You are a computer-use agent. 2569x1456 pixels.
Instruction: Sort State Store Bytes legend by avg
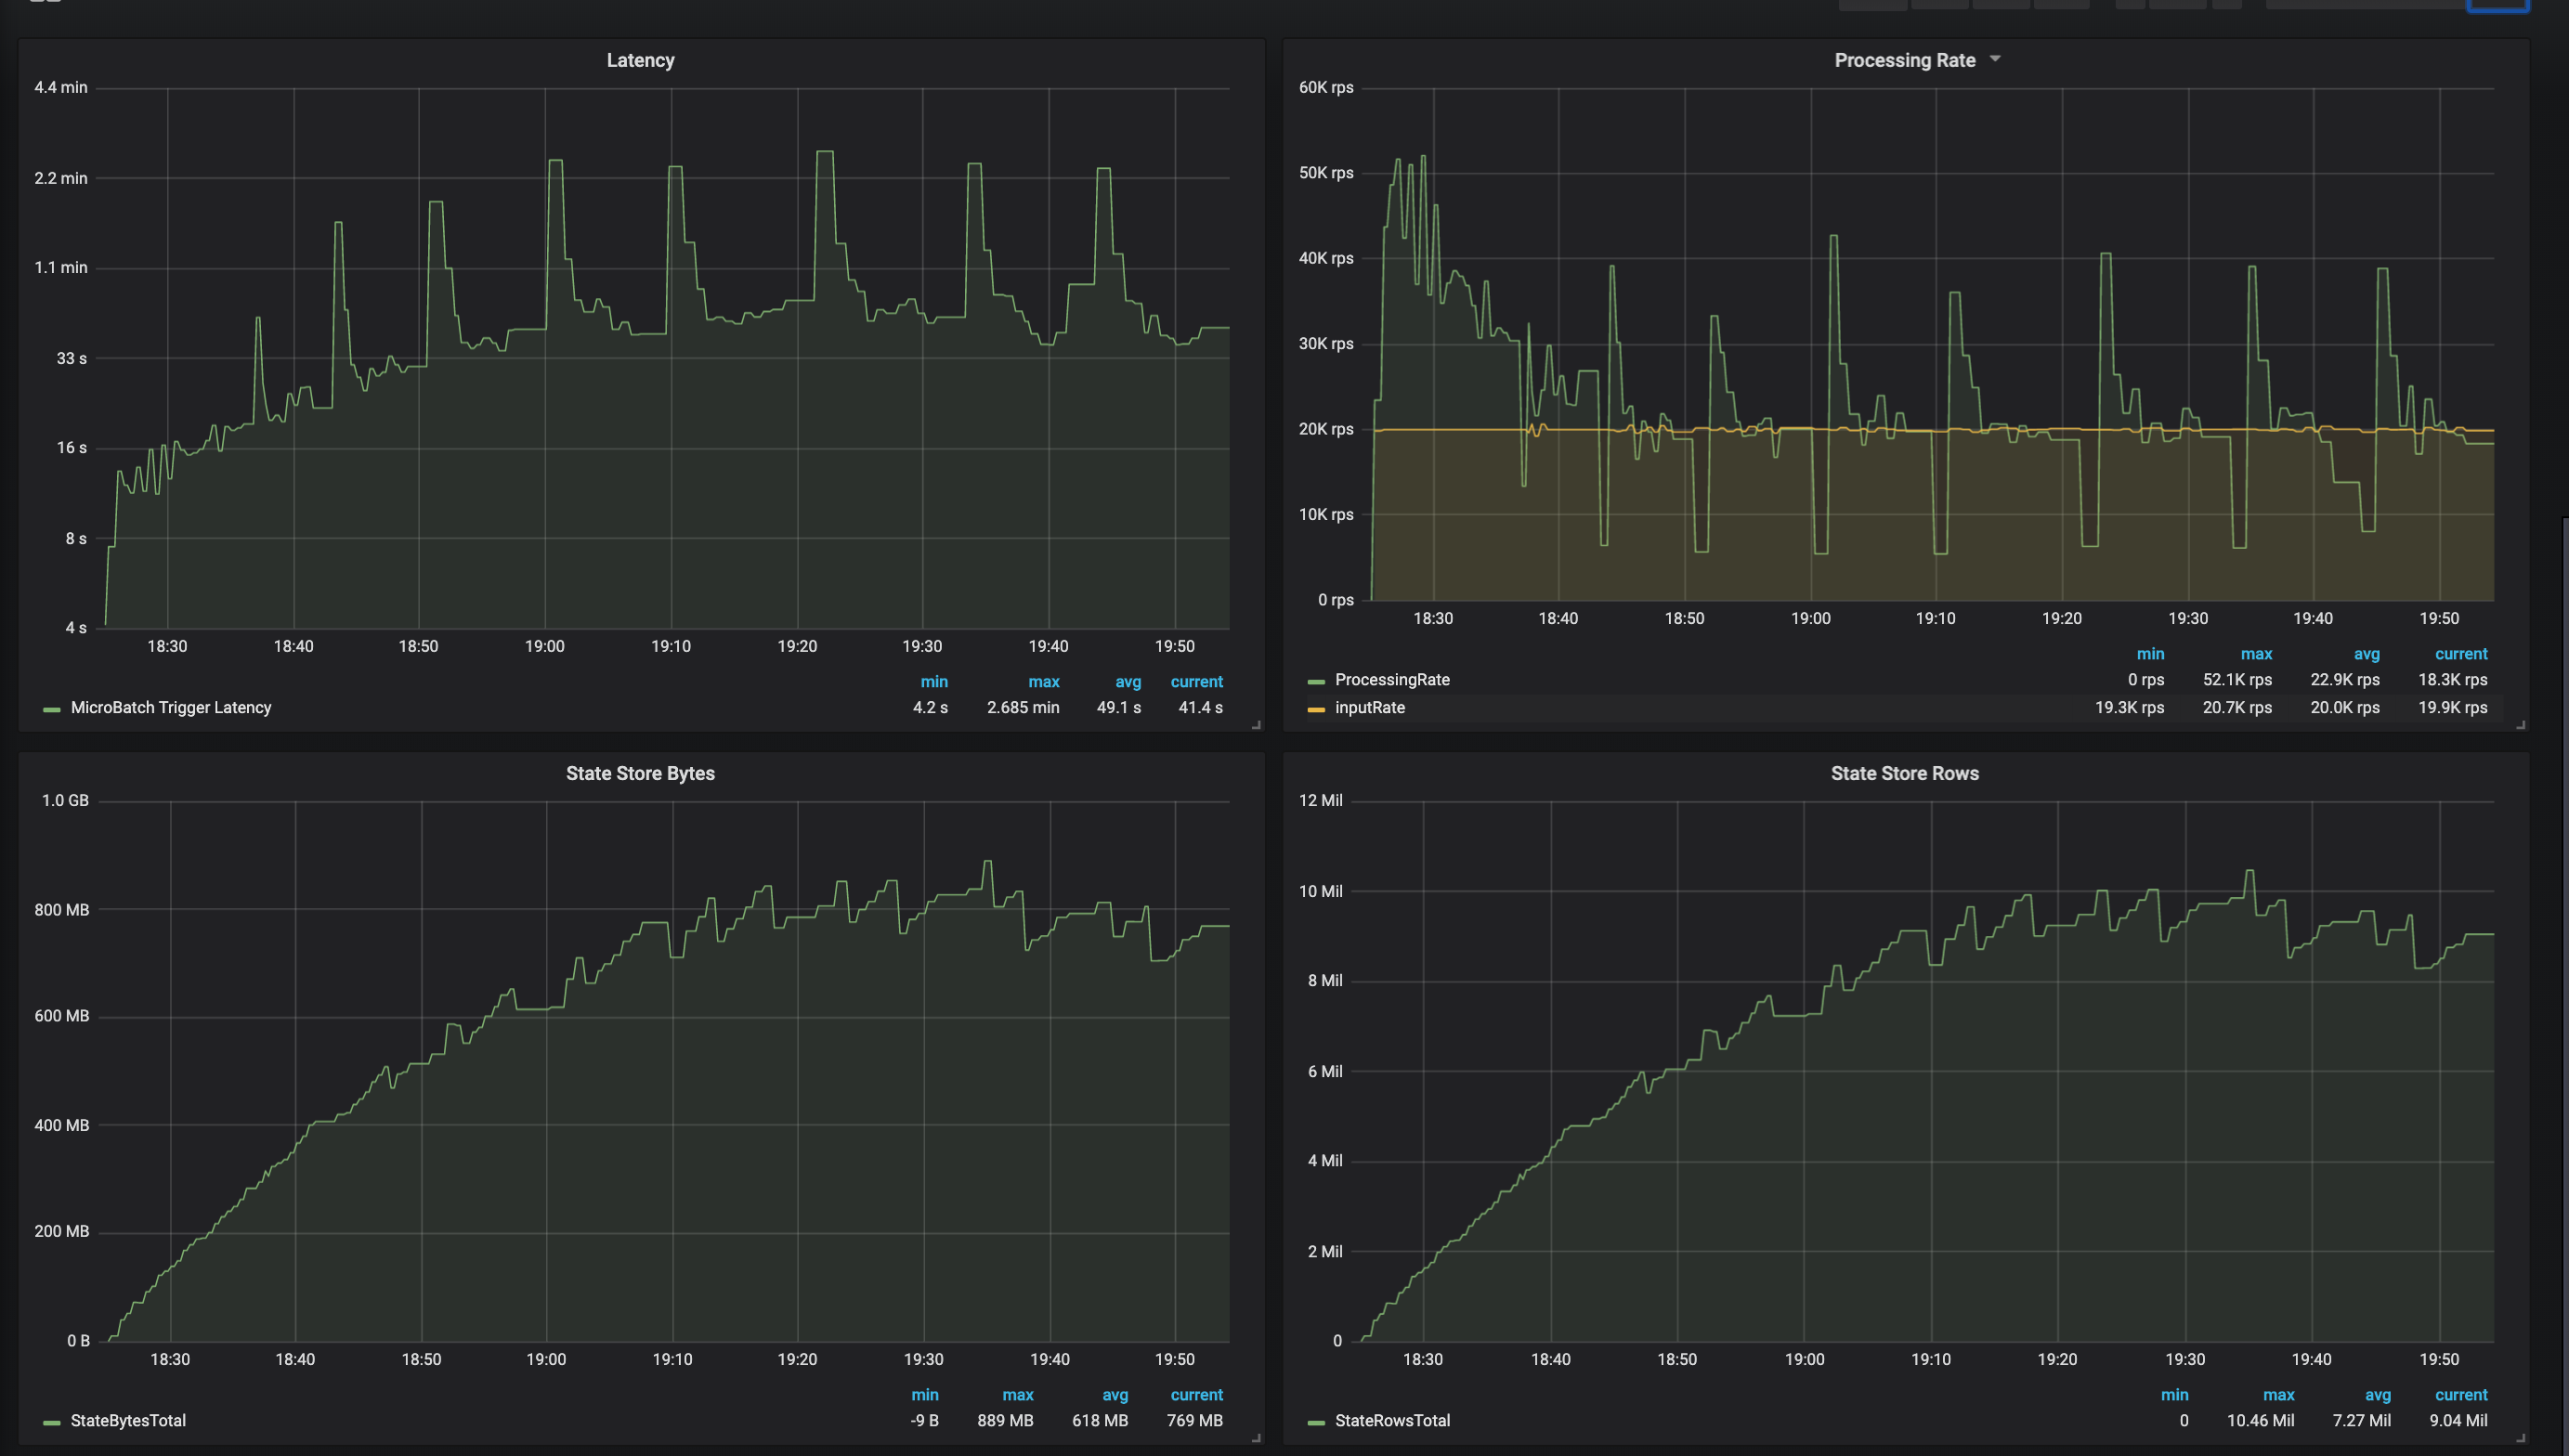click(x=1115, y=1394)
